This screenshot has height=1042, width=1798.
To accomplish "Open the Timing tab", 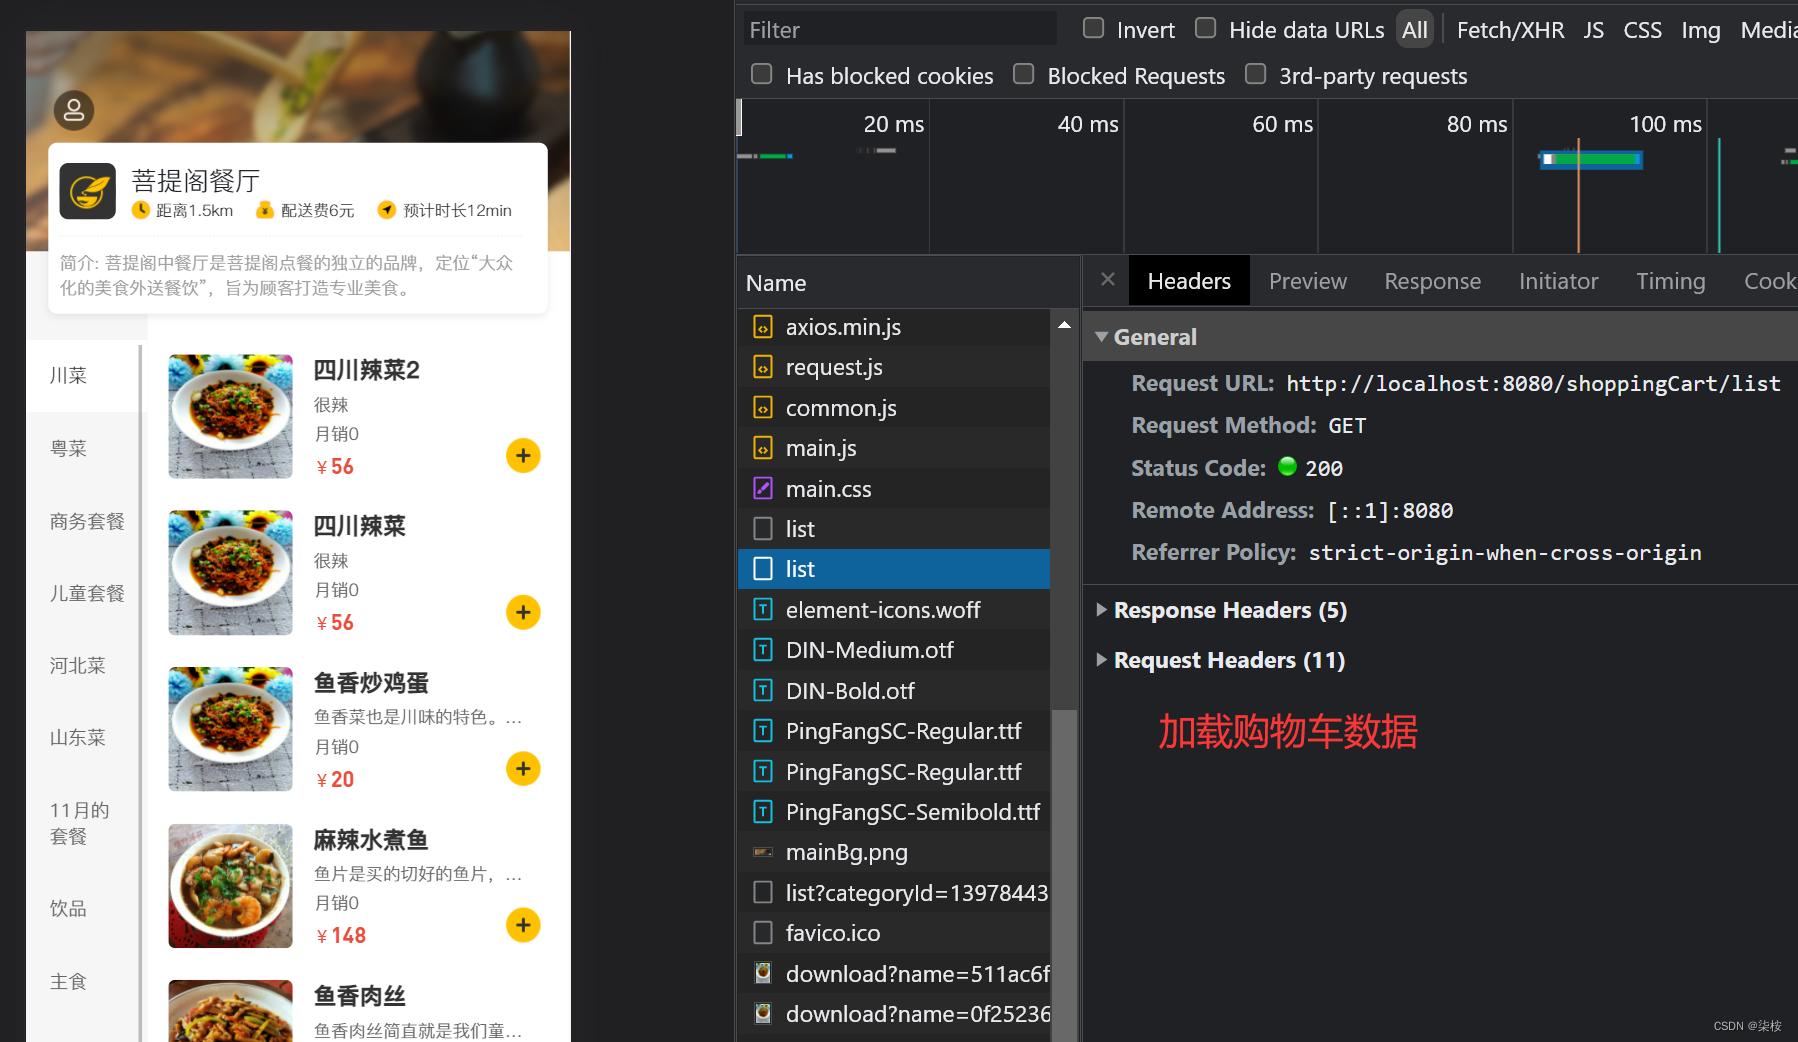I will pos(1670,281).
